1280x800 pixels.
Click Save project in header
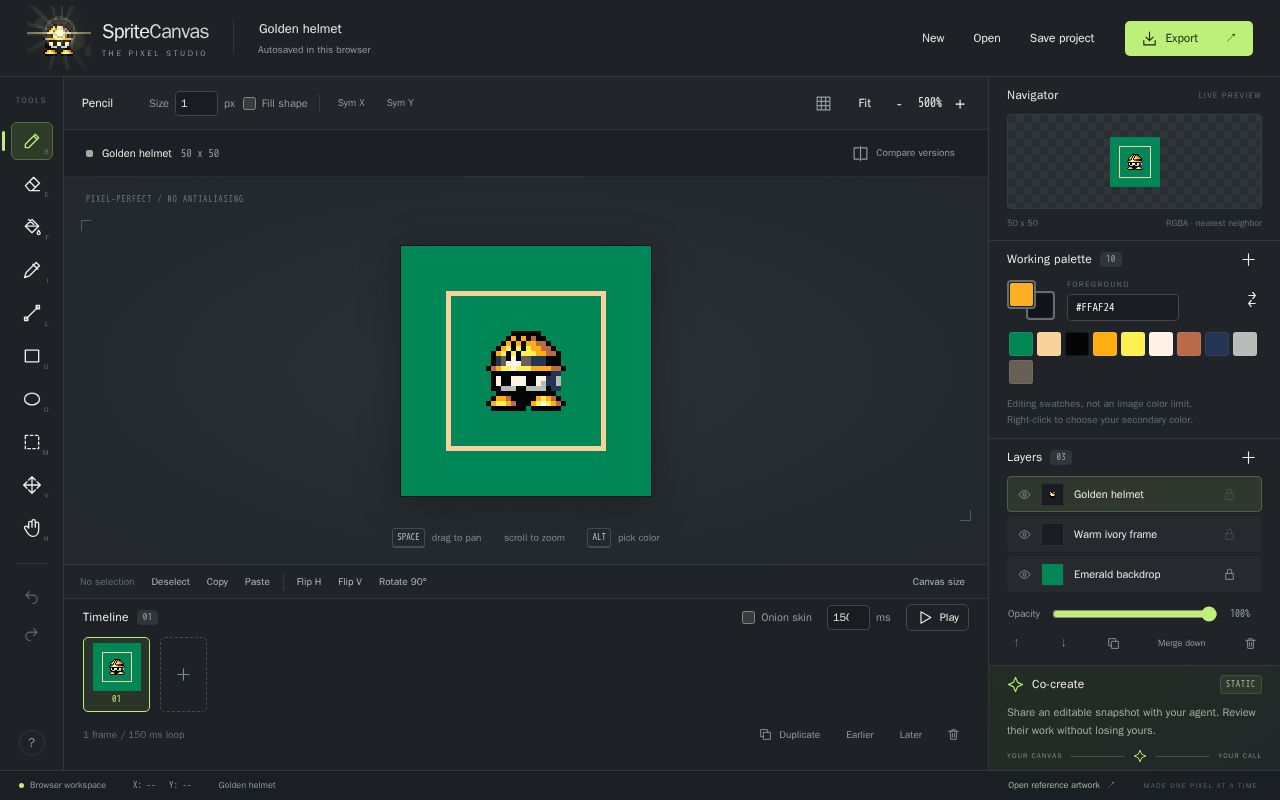click(1062, 38)
